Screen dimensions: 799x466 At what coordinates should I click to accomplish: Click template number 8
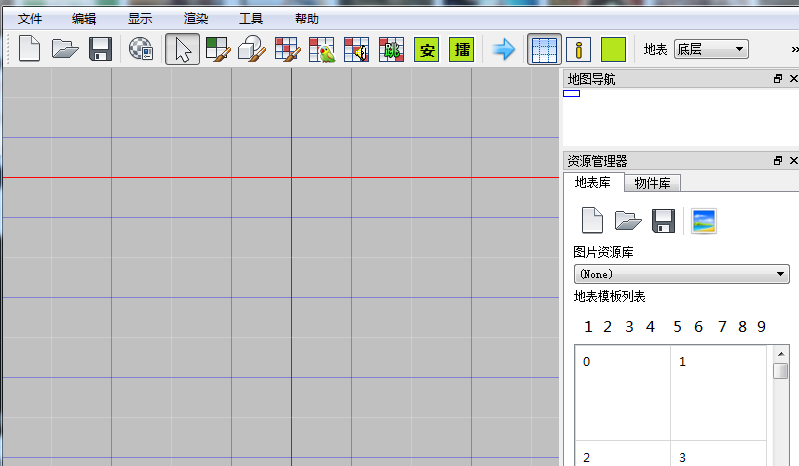tap(742, 326)
